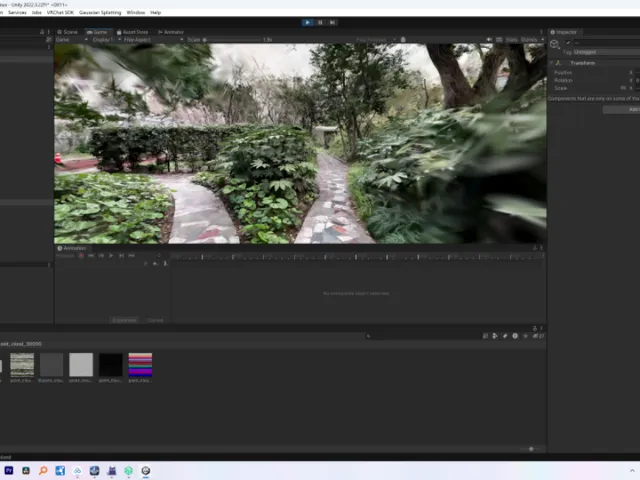640x480 pixels.
Task: Click the Project panel favorites star icon
Action: 525,336
